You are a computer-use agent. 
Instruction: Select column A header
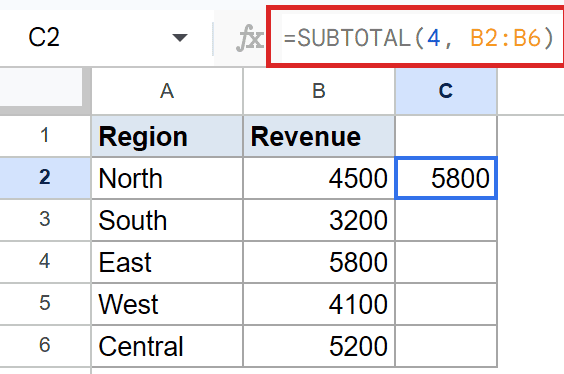click(167, 91)
